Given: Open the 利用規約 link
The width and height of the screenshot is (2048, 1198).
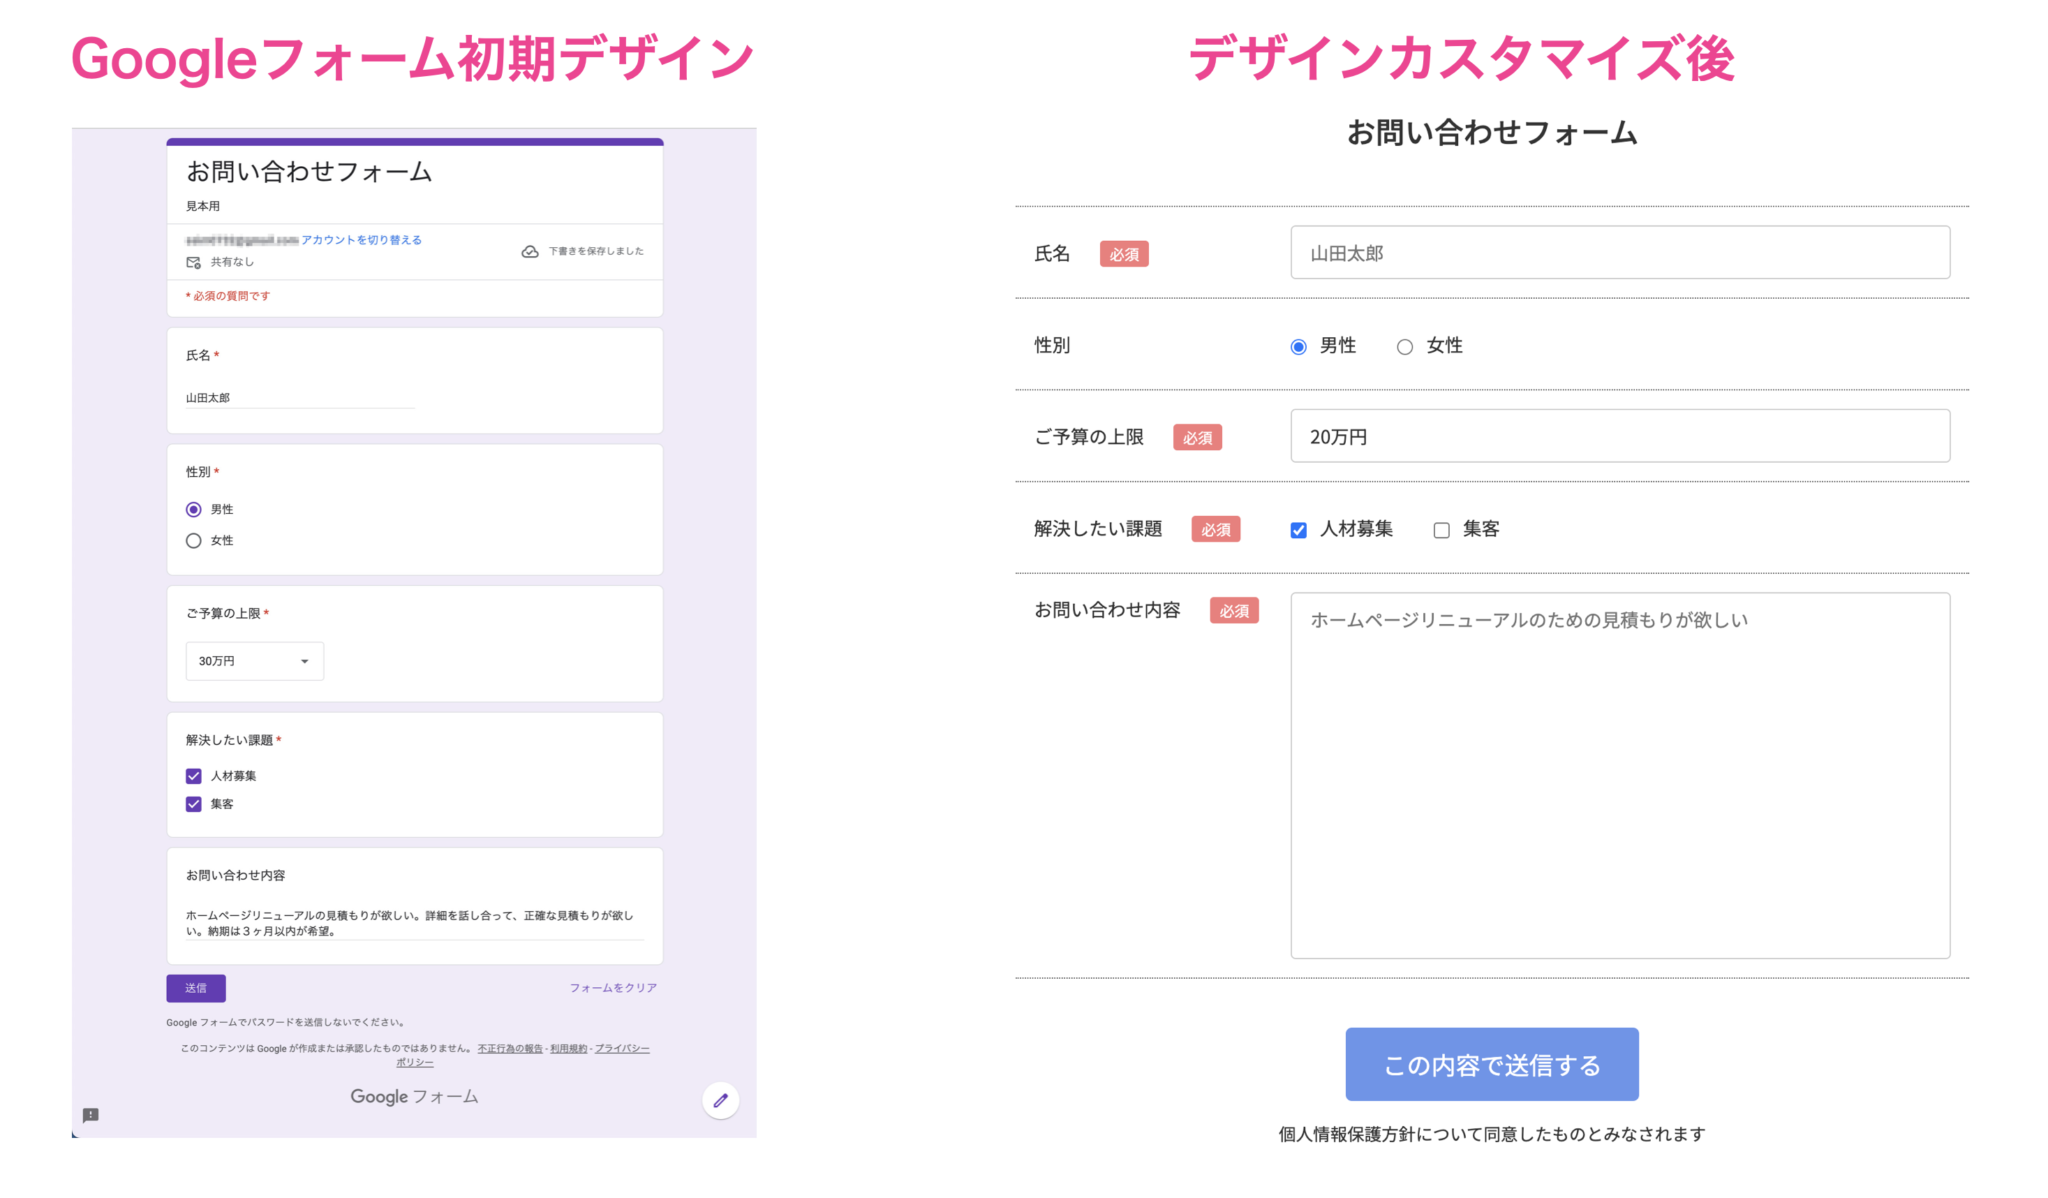Looking at the screenshot, I should tap(566, 1048).
